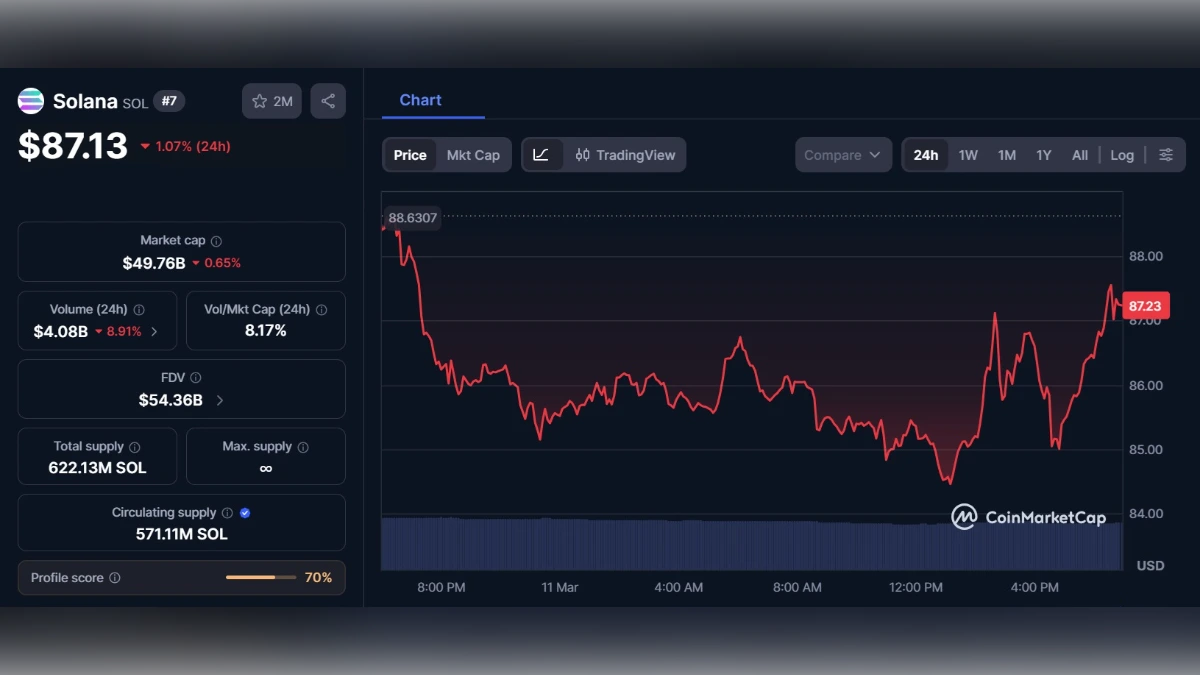Screen dimensions: 1200x675
Task: Expand the FDV details chevron
Action: coord(219,399)
